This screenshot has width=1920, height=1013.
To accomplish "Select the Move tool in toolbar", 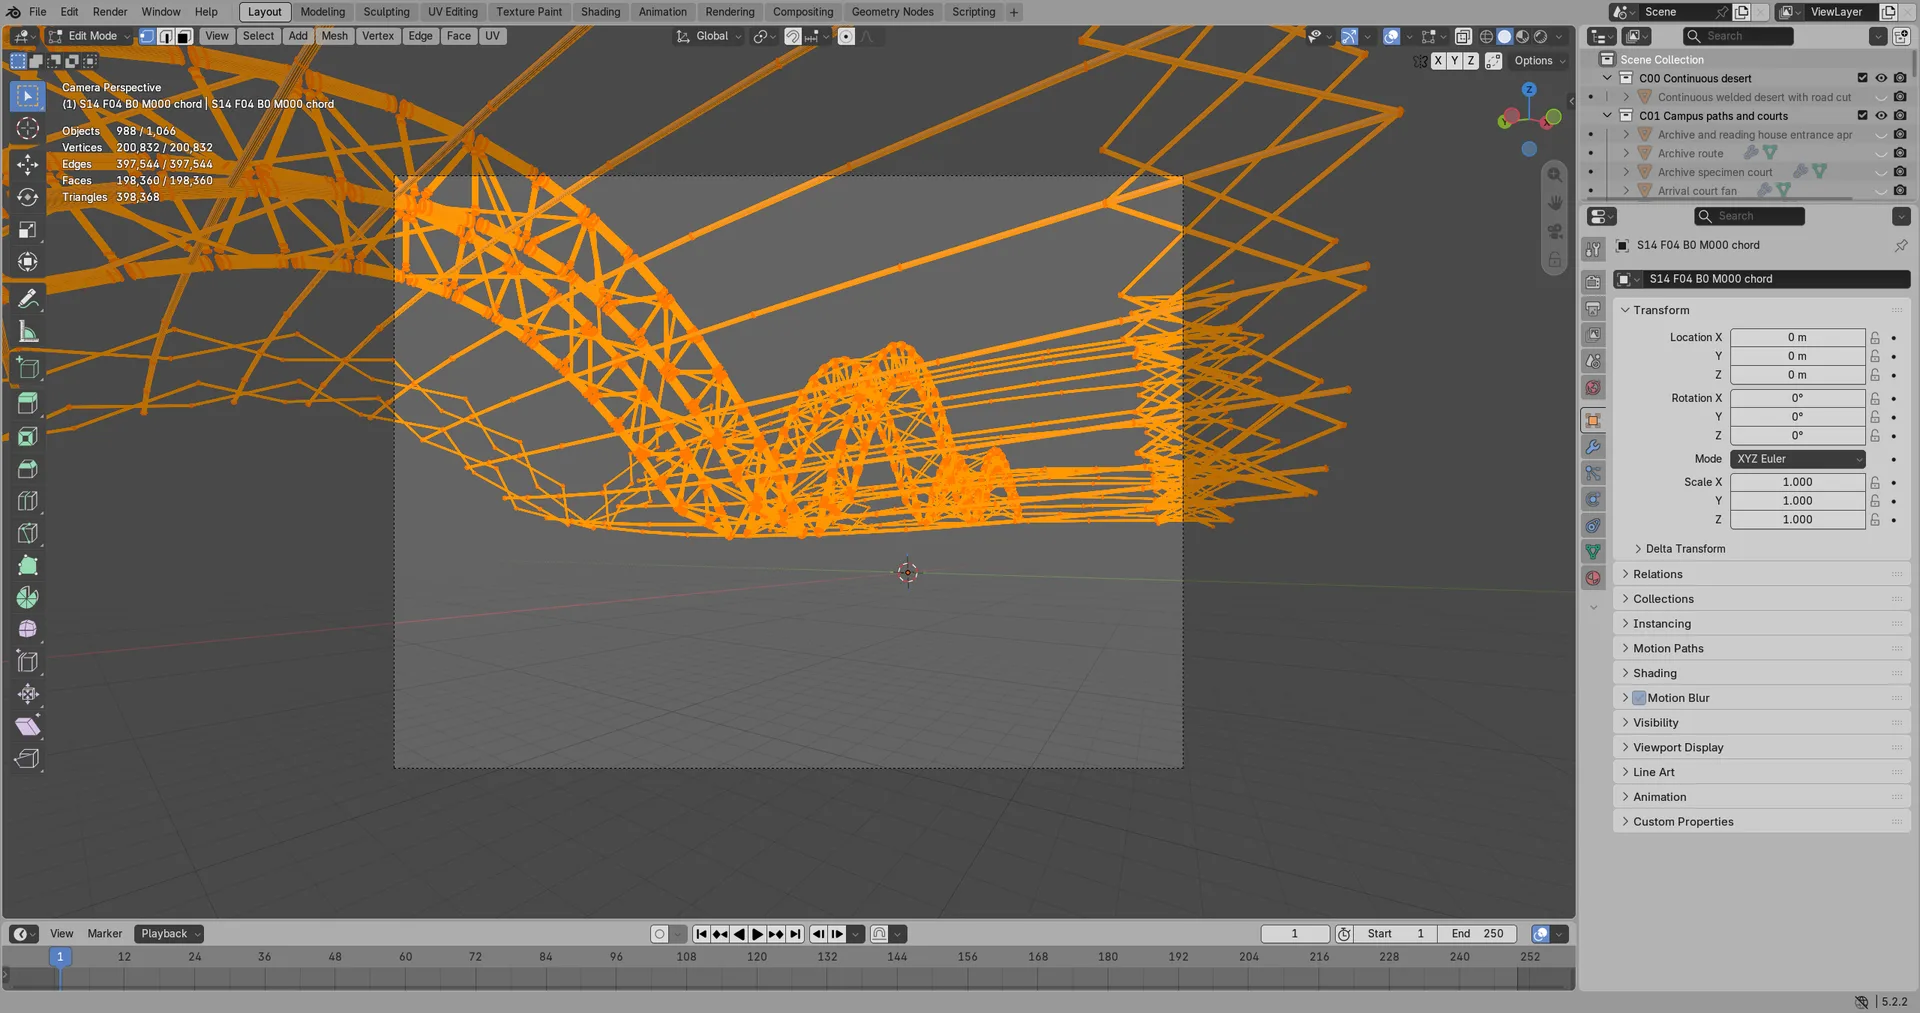I will tap(28, 164).
